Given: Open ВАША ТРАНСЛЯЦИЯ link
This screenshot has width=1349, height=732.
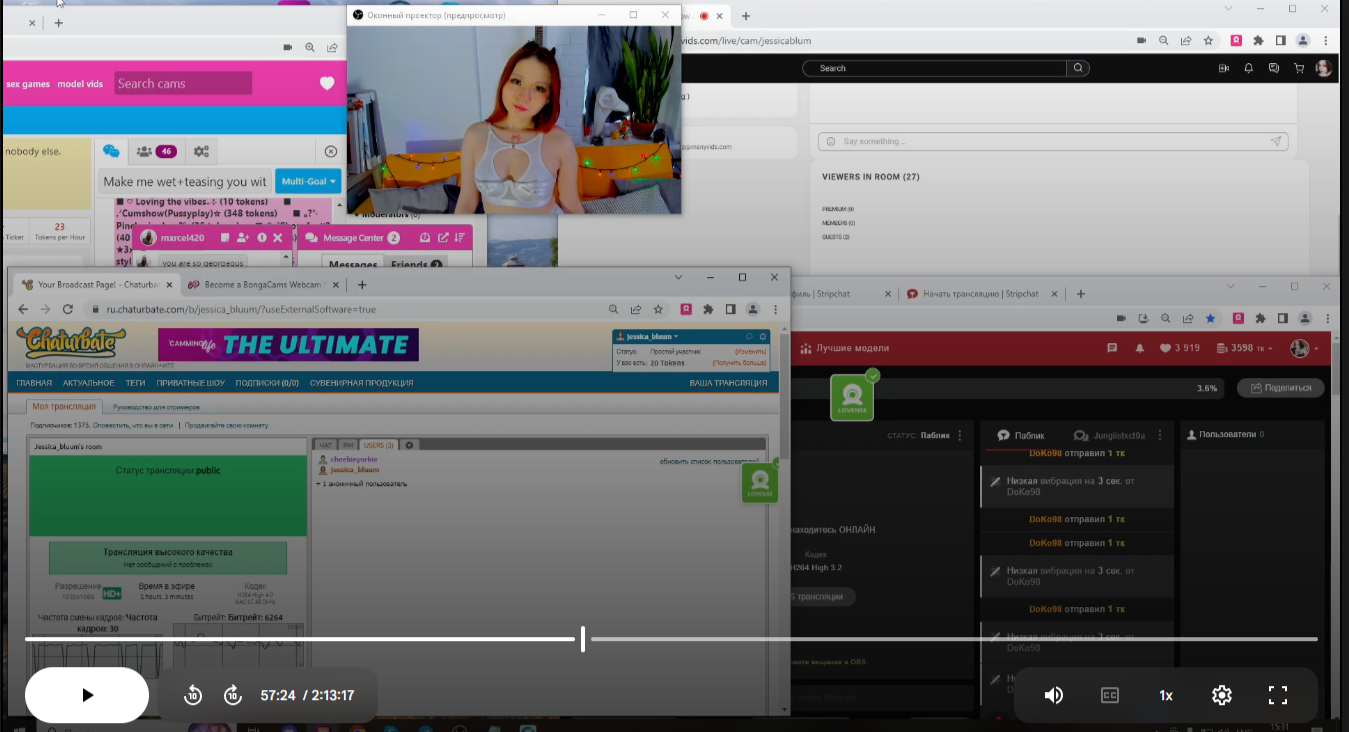Looking at the screenshot, I should point(728,383).
